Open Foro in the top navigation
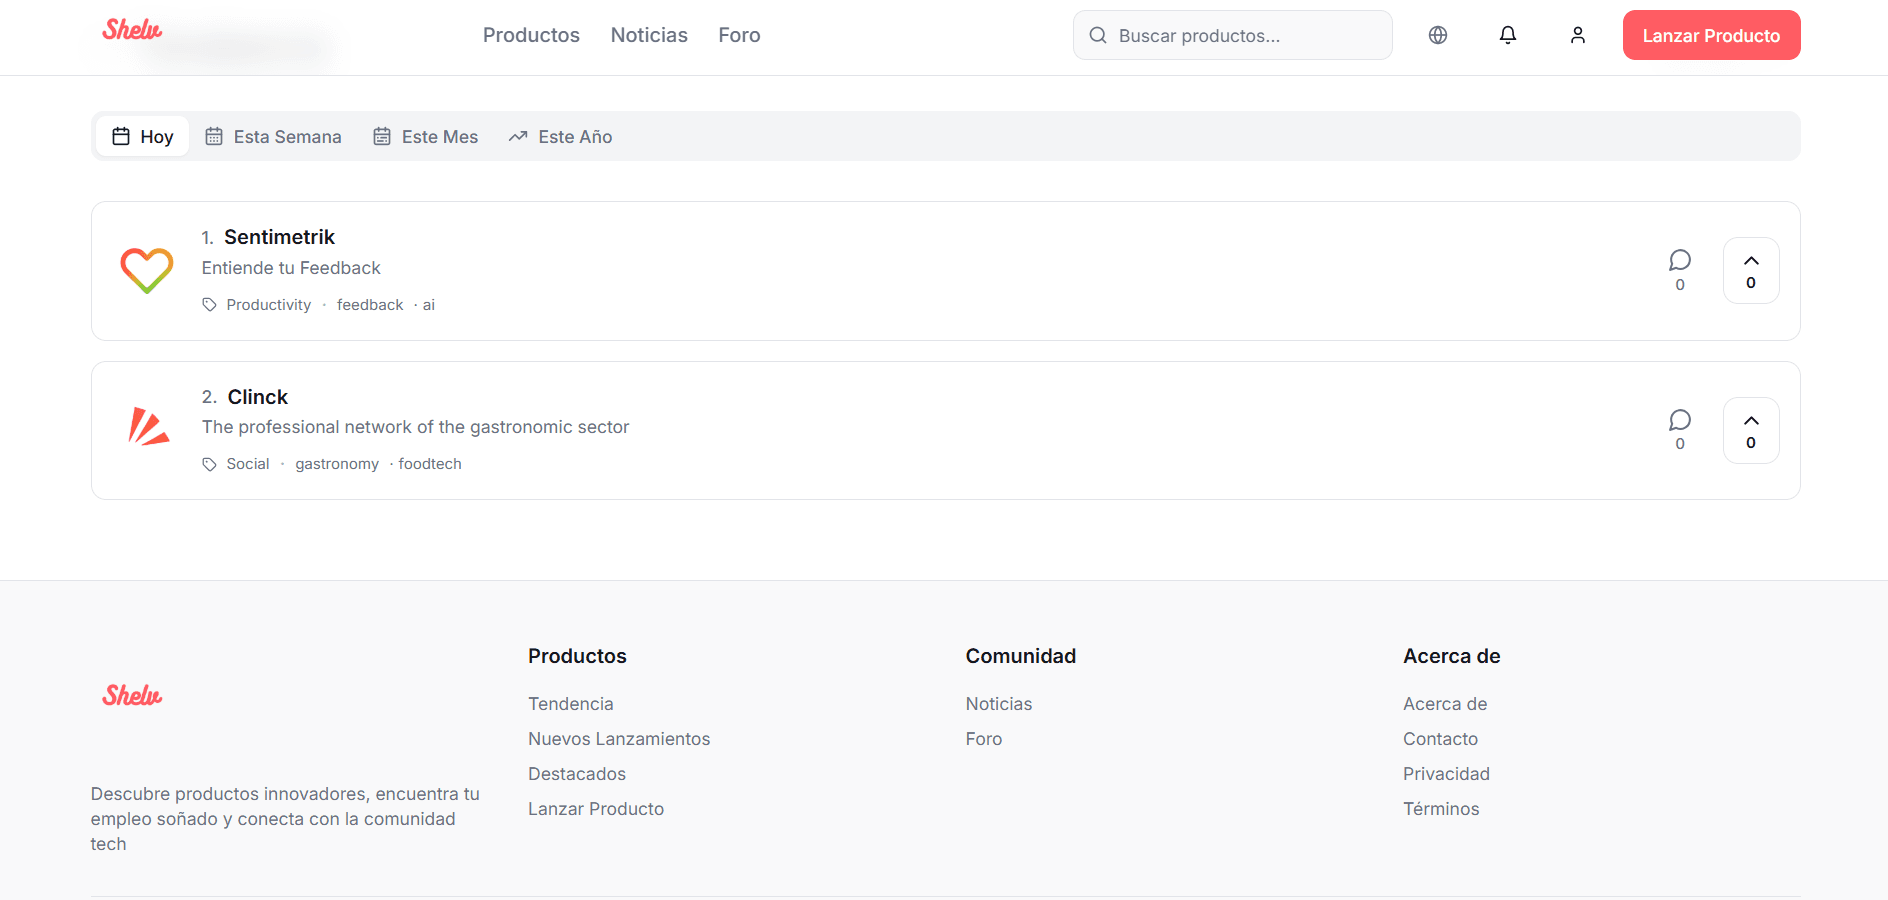Image resolution: width=1888 pixels, height=900 pixels. tap(739, 35)
